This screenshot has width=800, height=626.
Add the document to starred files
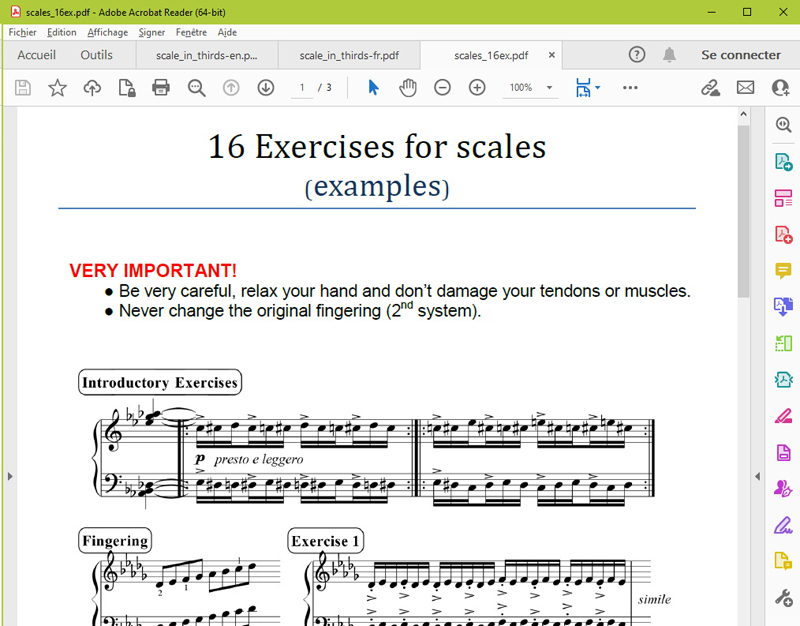(57, 88)
